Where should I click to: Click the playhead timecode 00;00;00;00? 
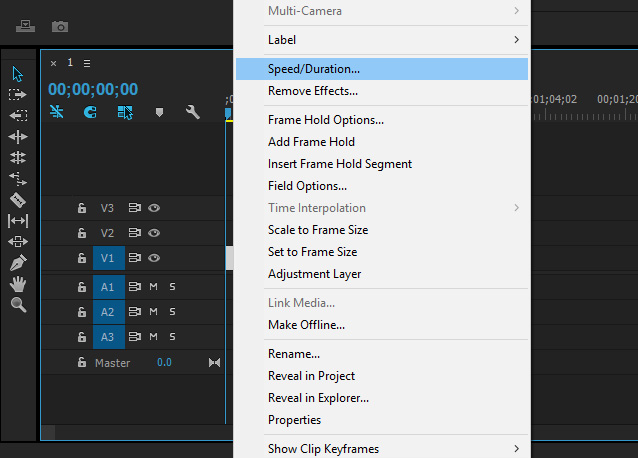[93, 89]
